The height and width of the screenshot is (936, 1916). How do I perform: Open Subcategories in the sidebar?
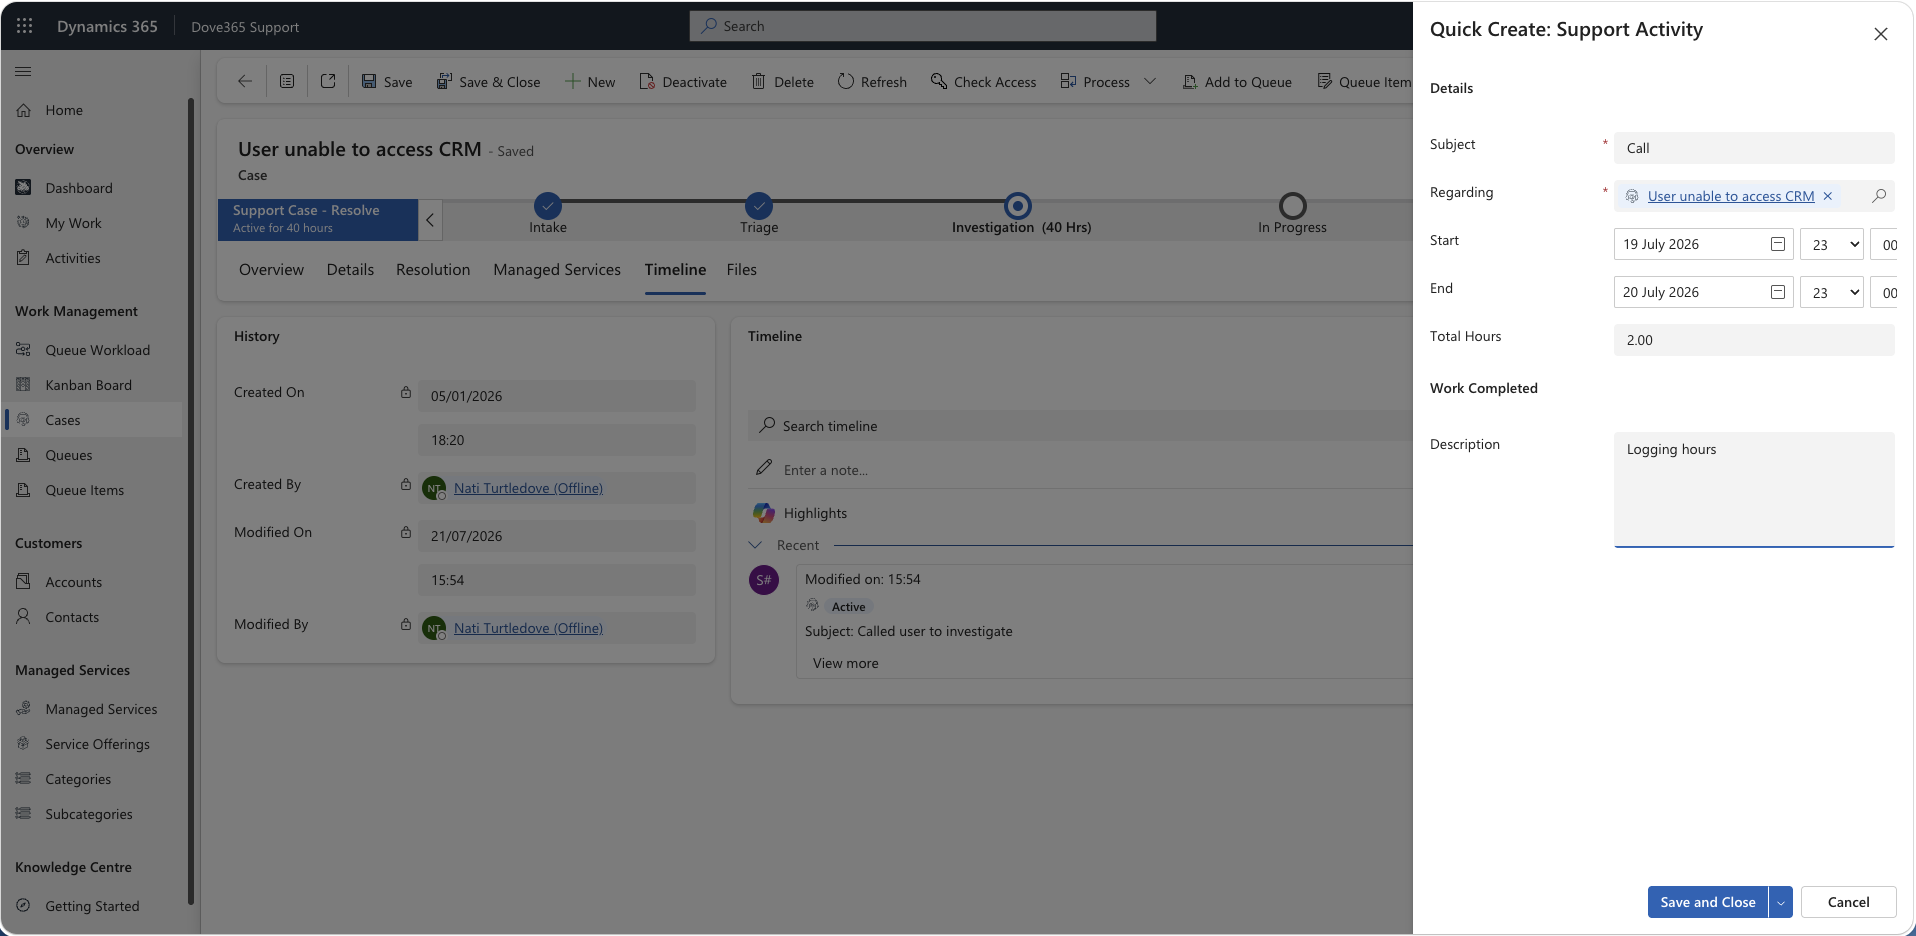[94, 814]
